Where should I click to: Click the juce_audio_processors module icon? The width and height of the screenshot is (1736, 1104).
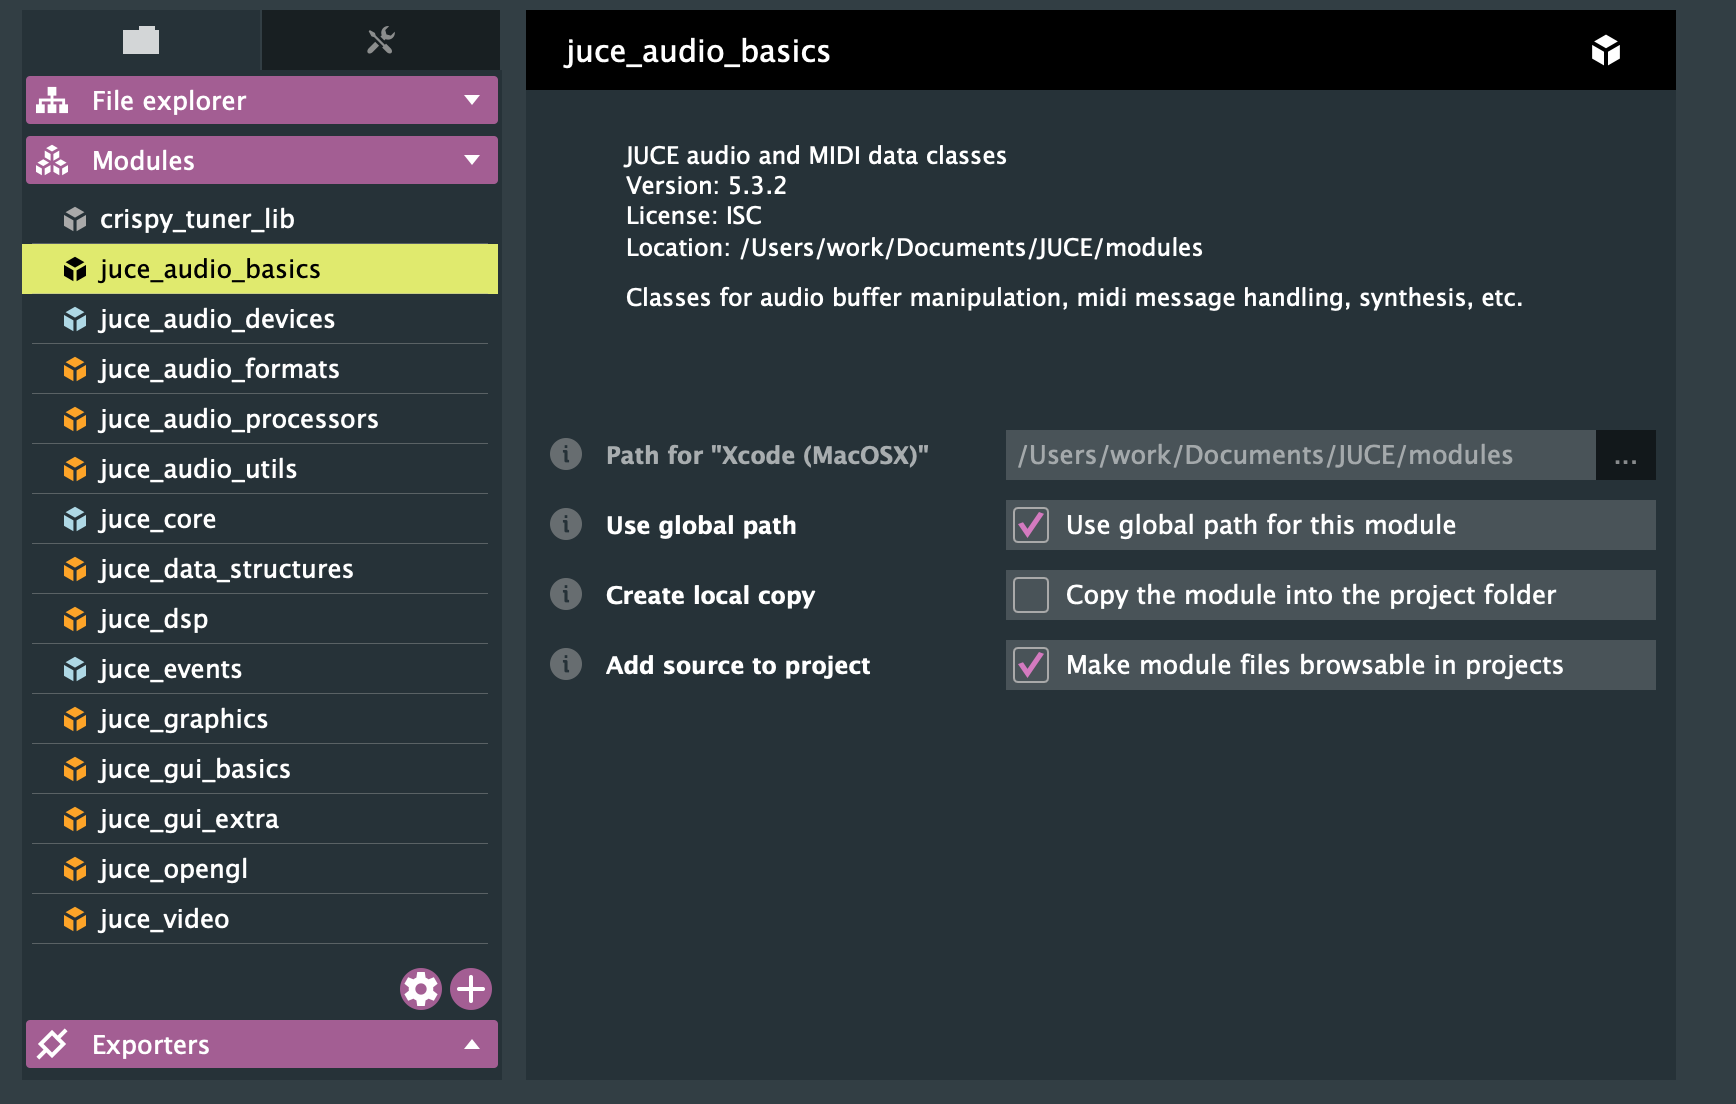pyautogui.click(x=75, y=419)
